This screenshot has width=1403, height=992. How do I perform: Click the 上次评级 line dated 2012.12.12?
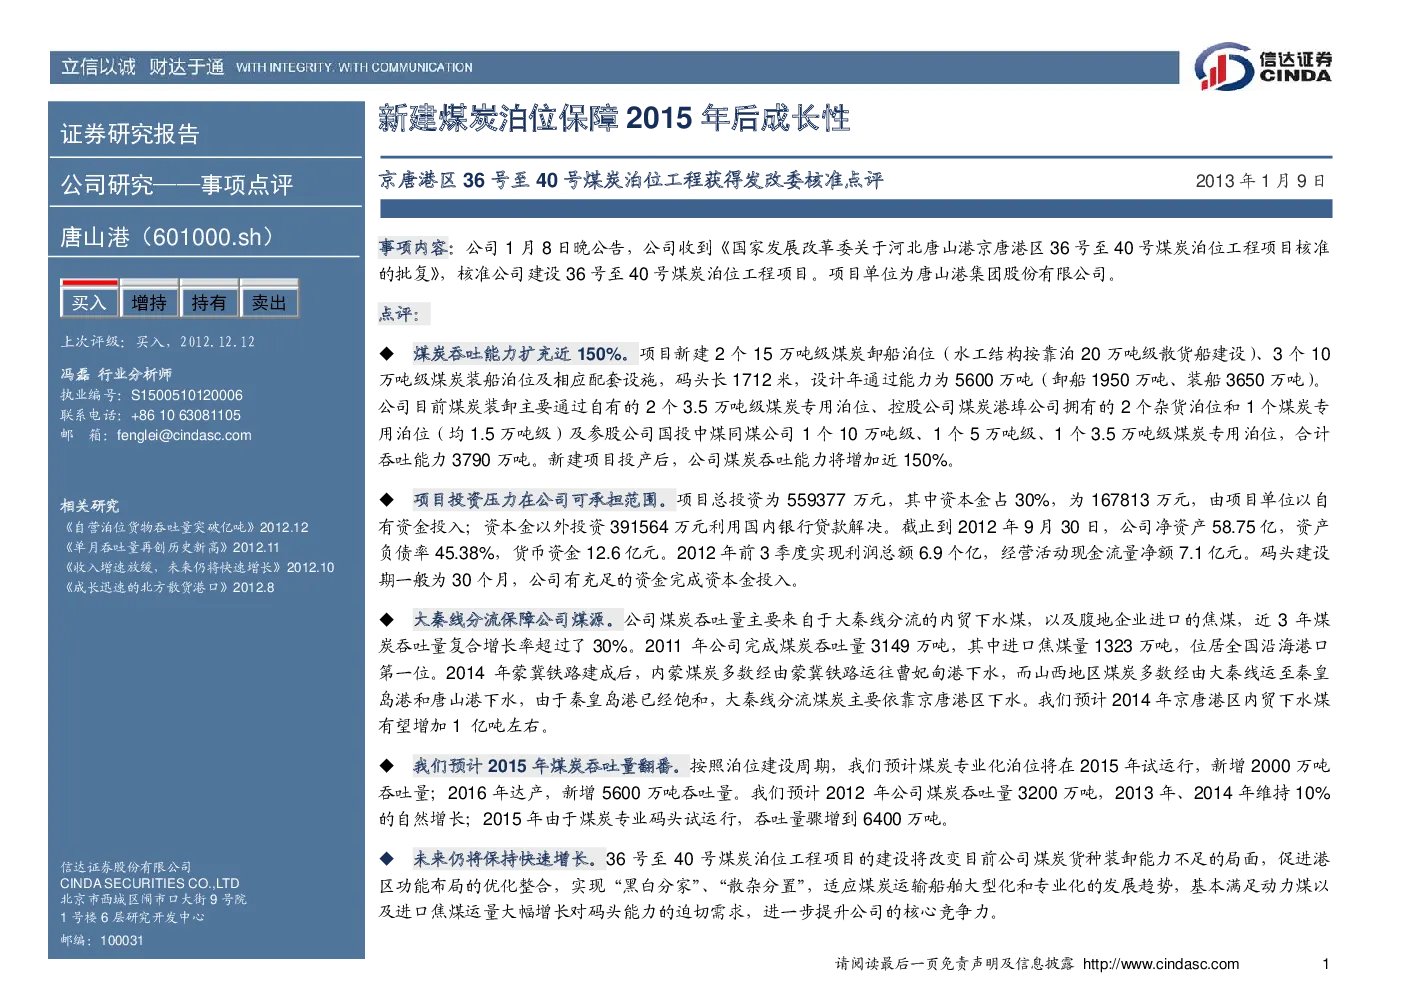click(x=158, y=342)
